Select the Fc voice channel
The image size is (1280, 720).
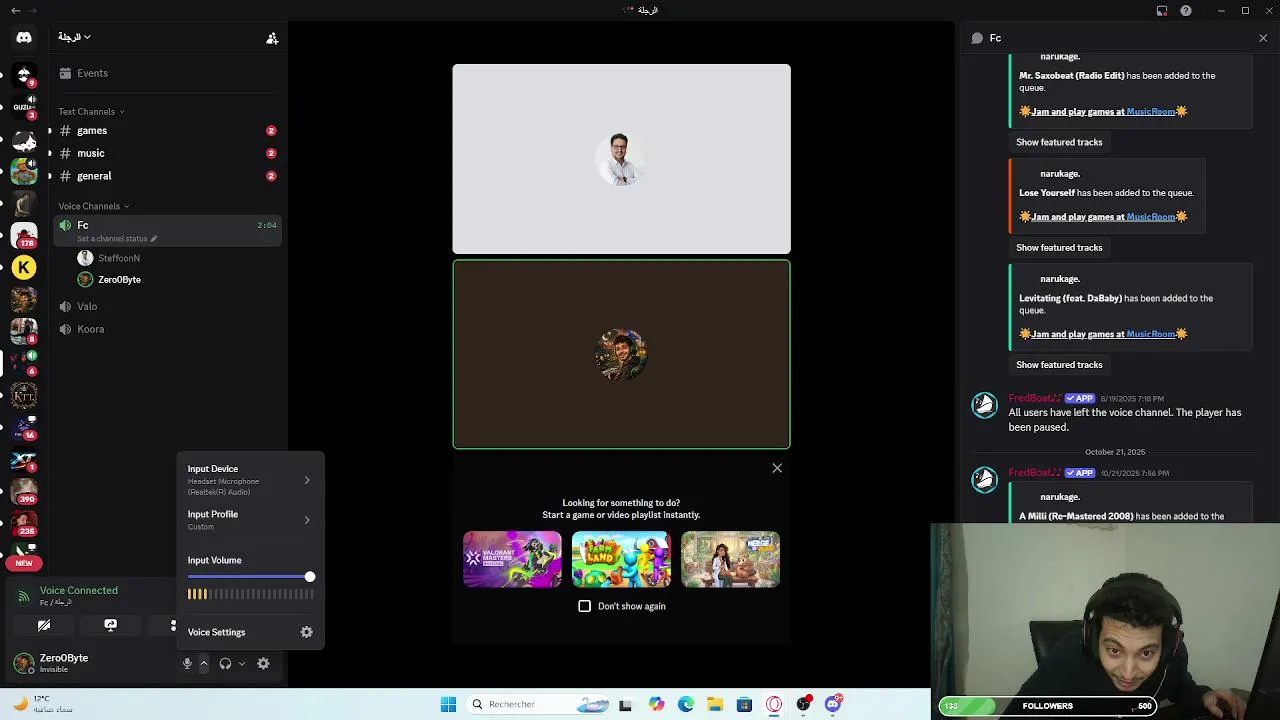(x=167, y=231)
